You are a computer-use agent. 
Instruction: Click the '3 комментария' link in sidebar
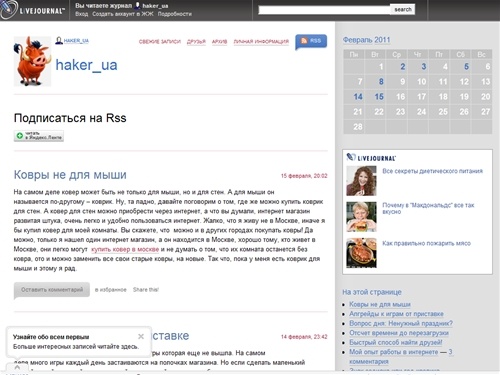click(369, 361)
